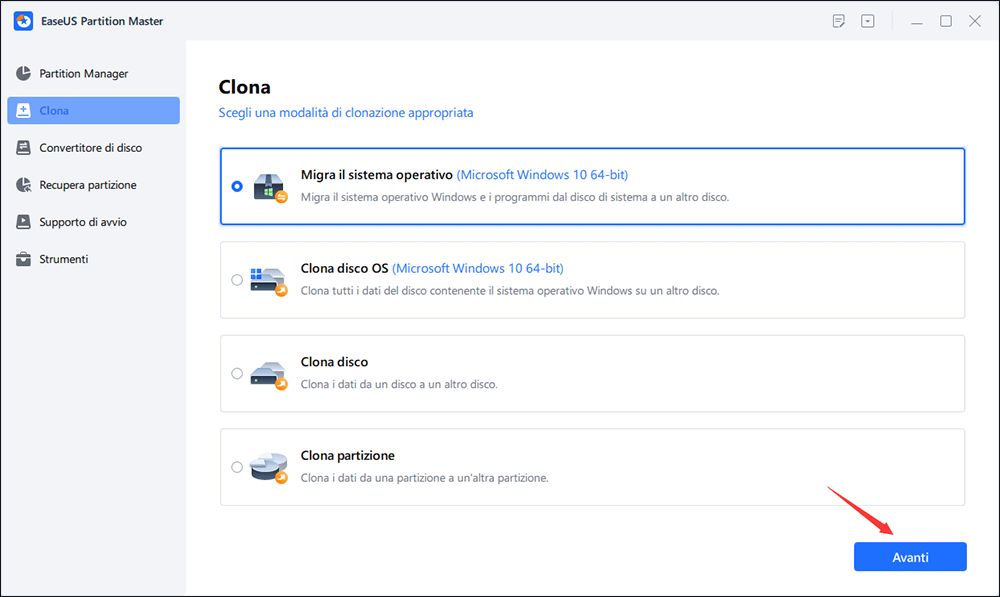The width and height of the screenshot is (1000, 597).
Task: Click the 'Clona' page heading
Action: (244, 87)
